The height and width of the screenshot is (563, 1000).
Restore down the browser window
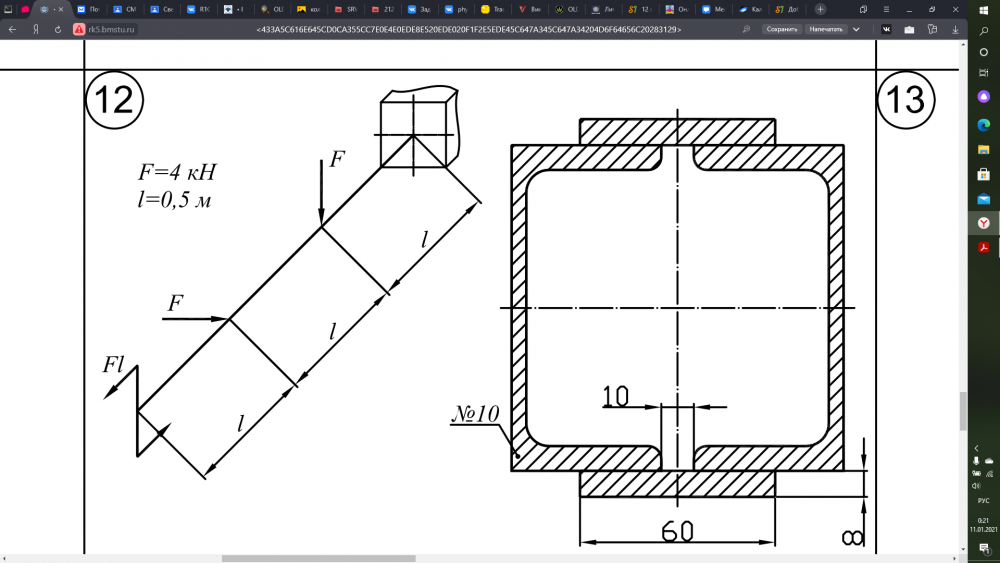tap(932, 10)
